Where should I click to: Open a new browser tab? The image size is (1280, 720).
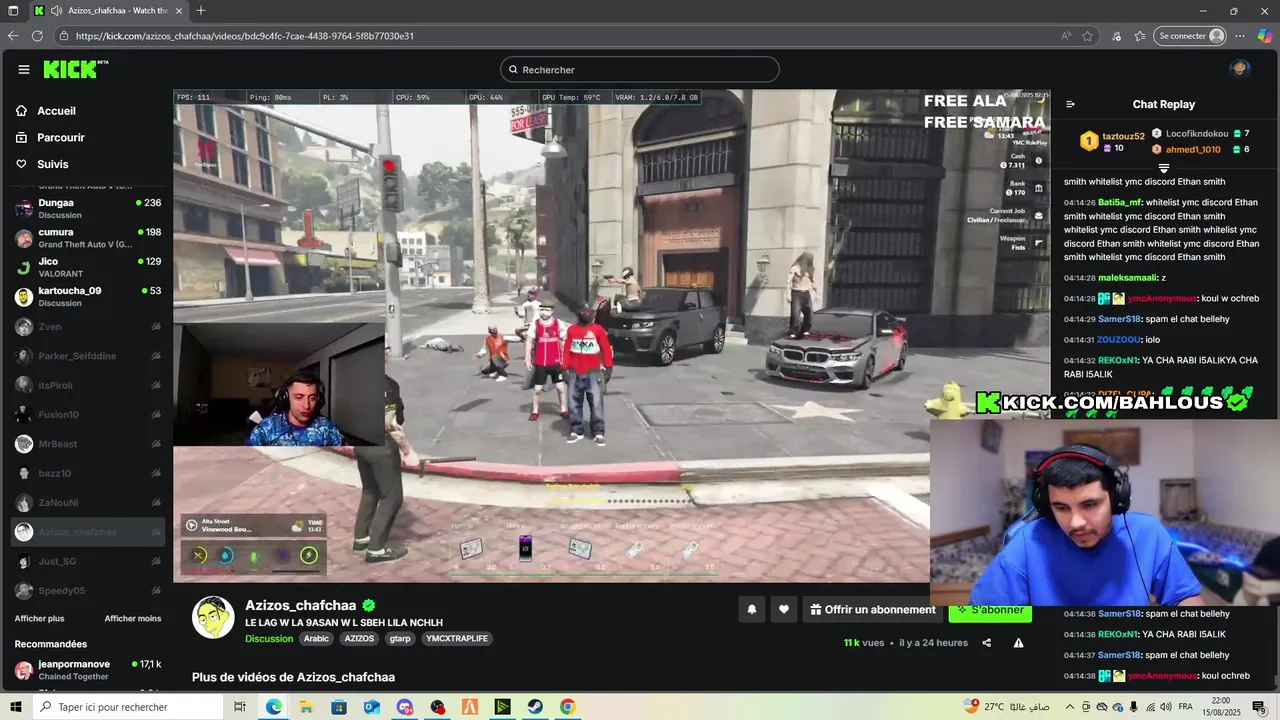201,11
